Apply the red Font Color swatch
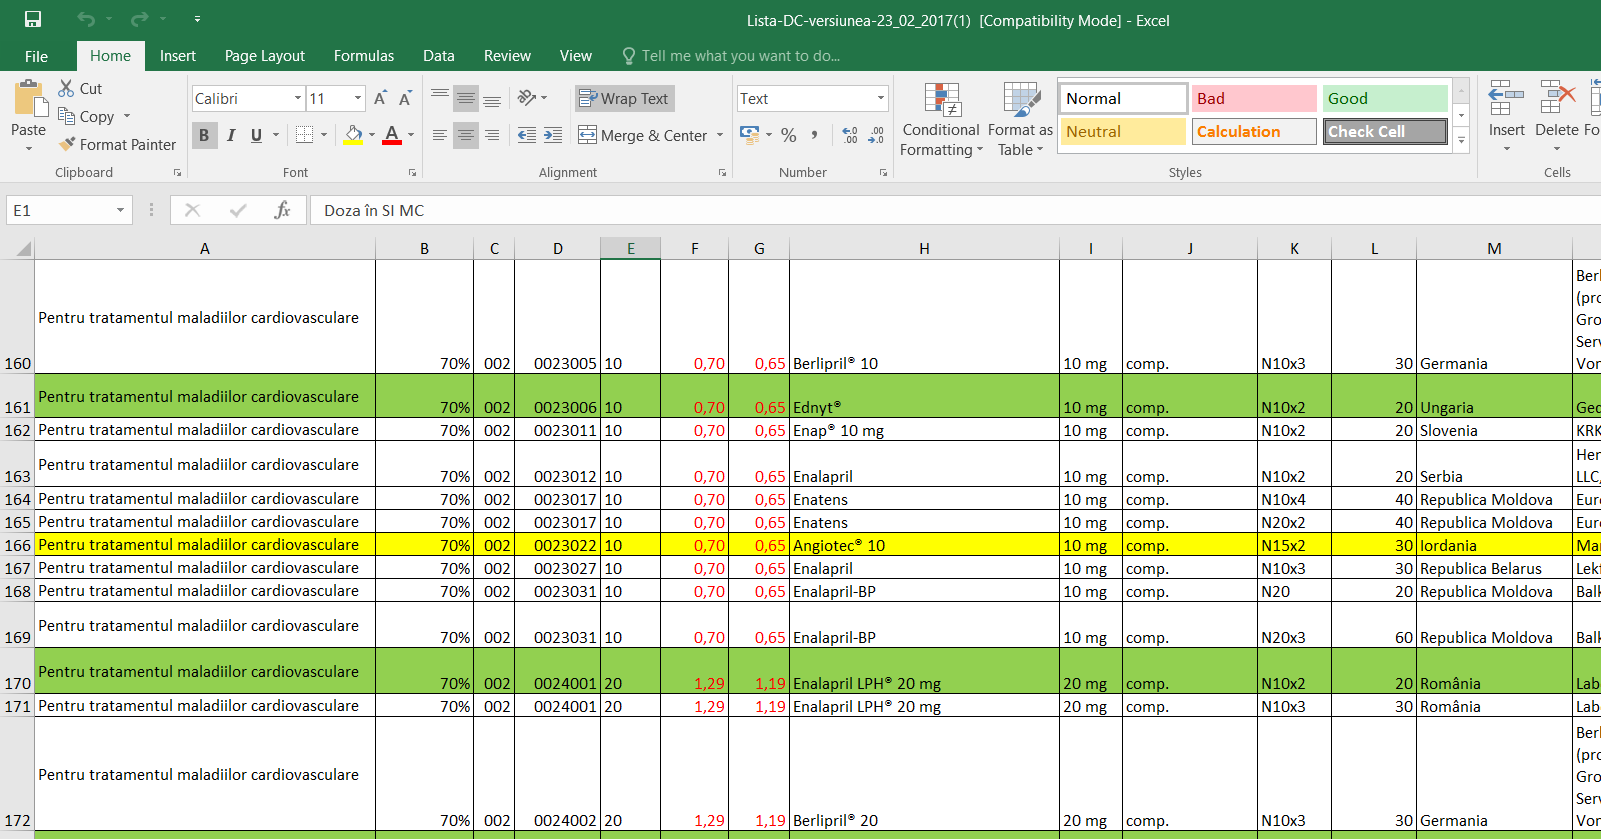The height and width of the screenshot is (839, 1601). [x=392, y=135]
